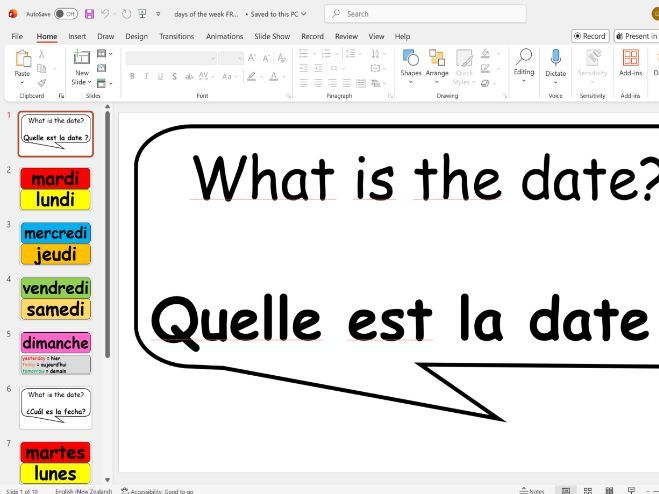This screenshot has height=494, width=659.
Task: Toggle Bold formatting
Action: click(132, 76)
